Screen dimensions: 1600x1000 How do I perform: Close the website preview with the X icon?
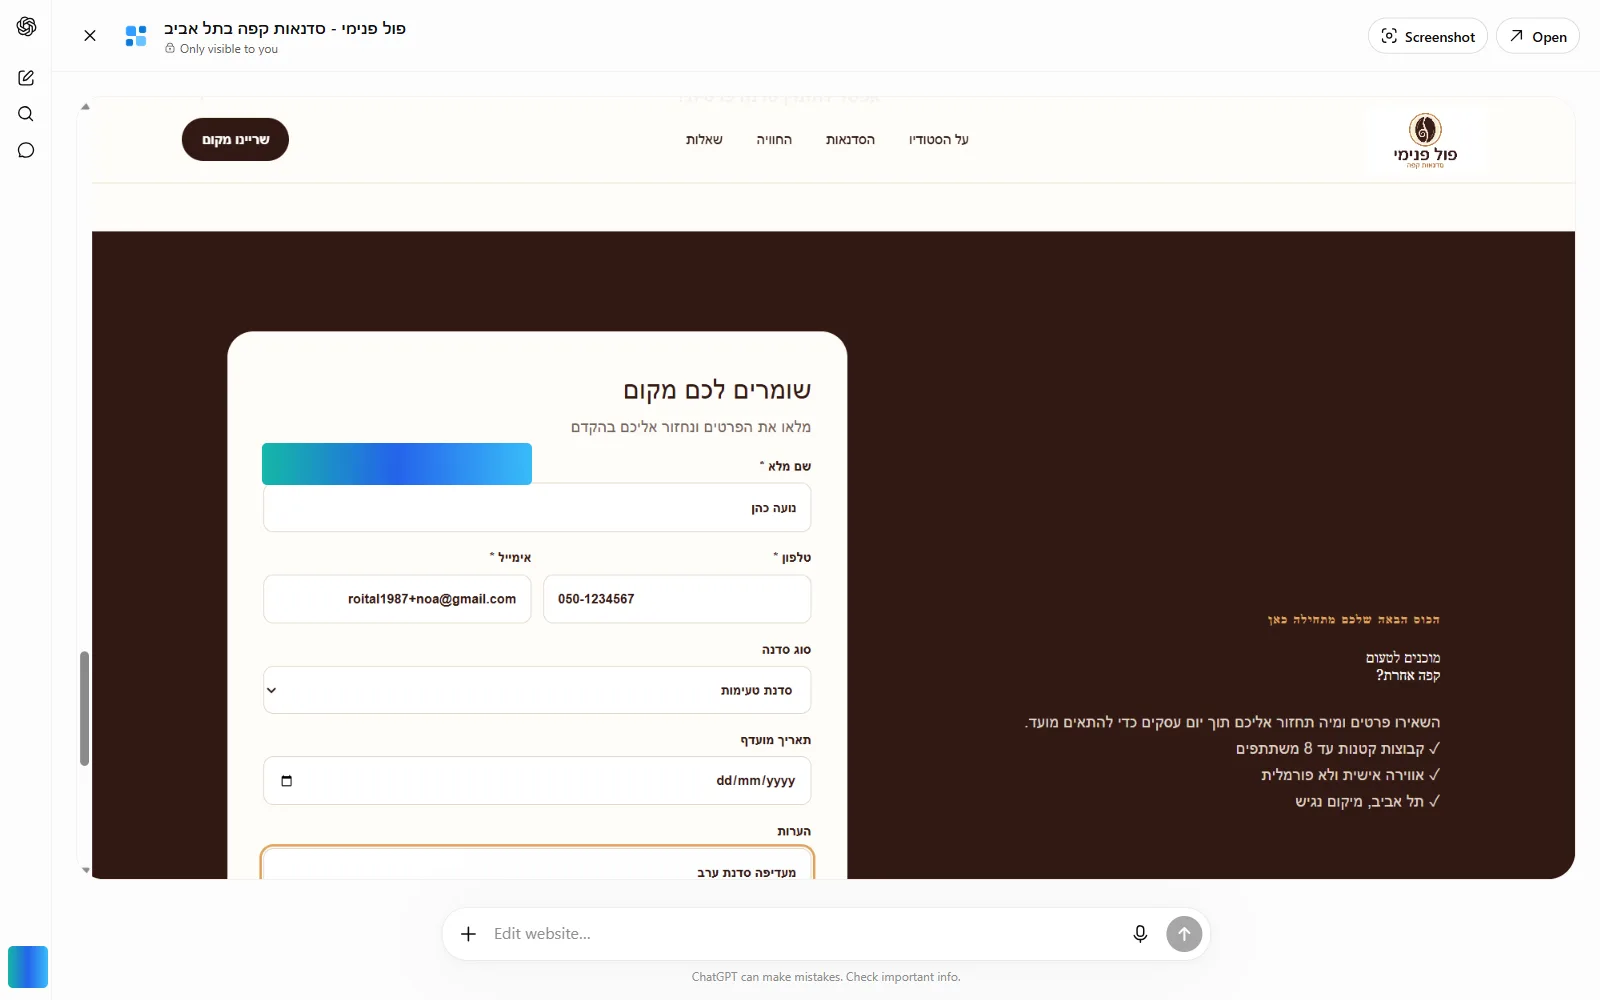[x=90, y=36]
